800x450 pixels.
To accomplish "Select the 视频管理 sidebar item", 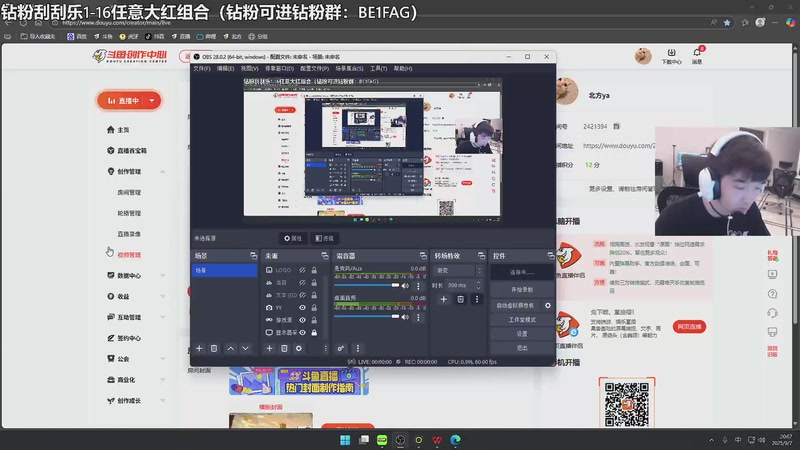I will [x=129, y=255].
